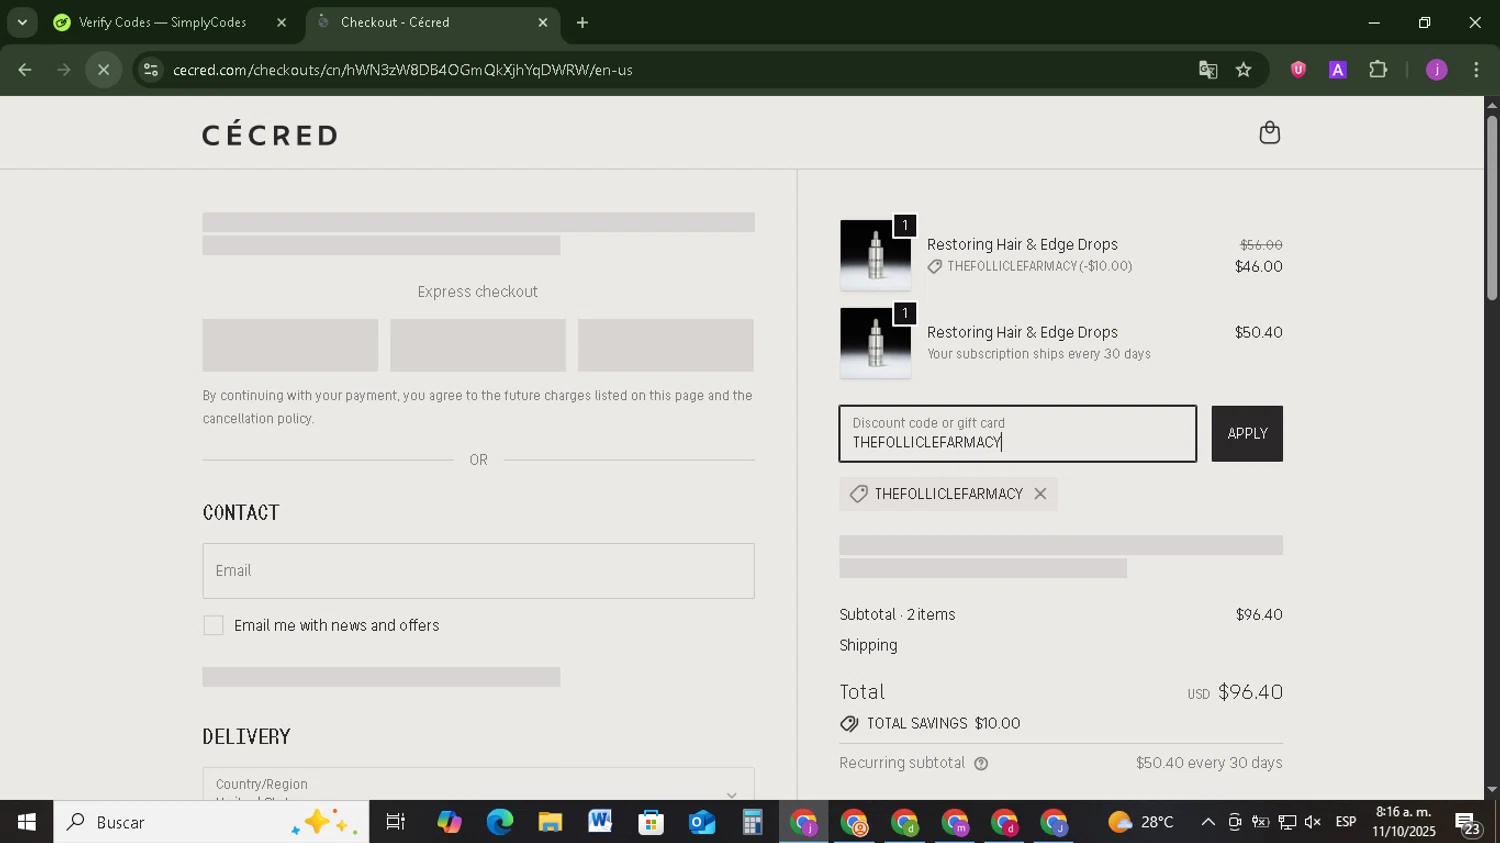
Task: Click the CÉCRED logo
Action: coord(270,134)
